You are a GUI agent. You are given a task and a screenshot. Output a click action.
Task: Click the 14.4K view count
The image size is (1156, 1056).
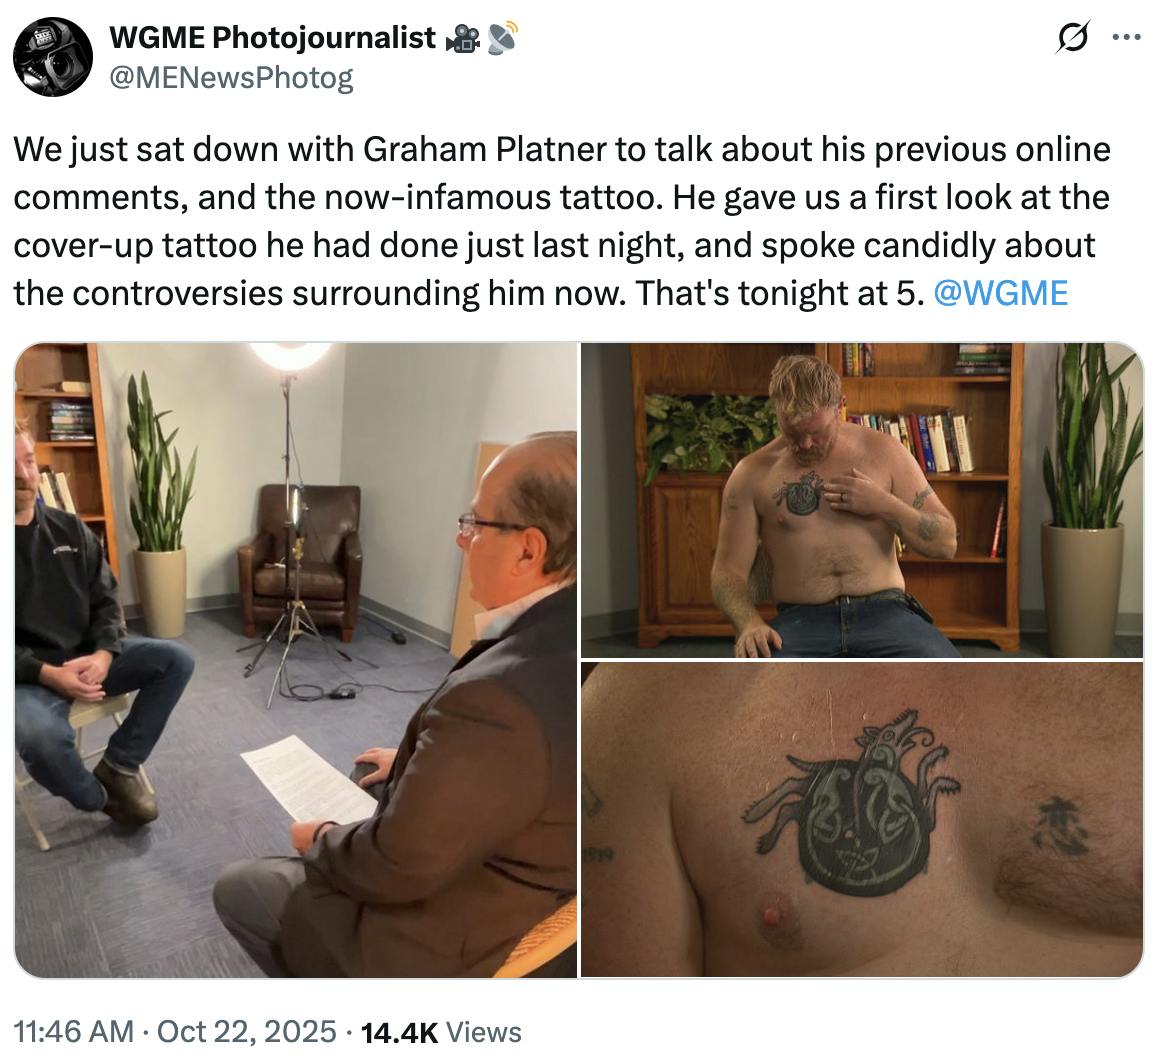(x=398, y=1031)
